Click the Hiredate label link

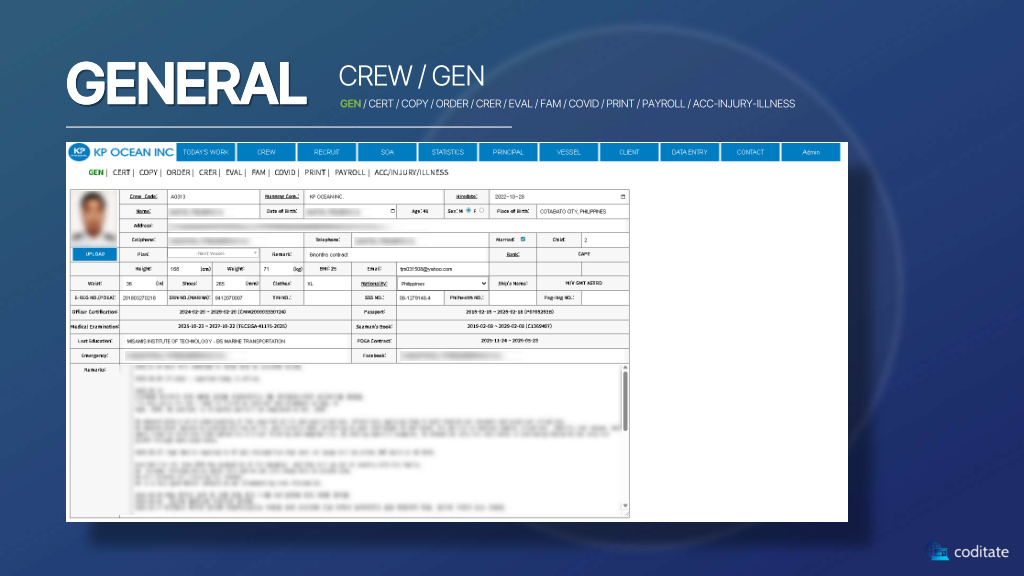coord(466,197)
